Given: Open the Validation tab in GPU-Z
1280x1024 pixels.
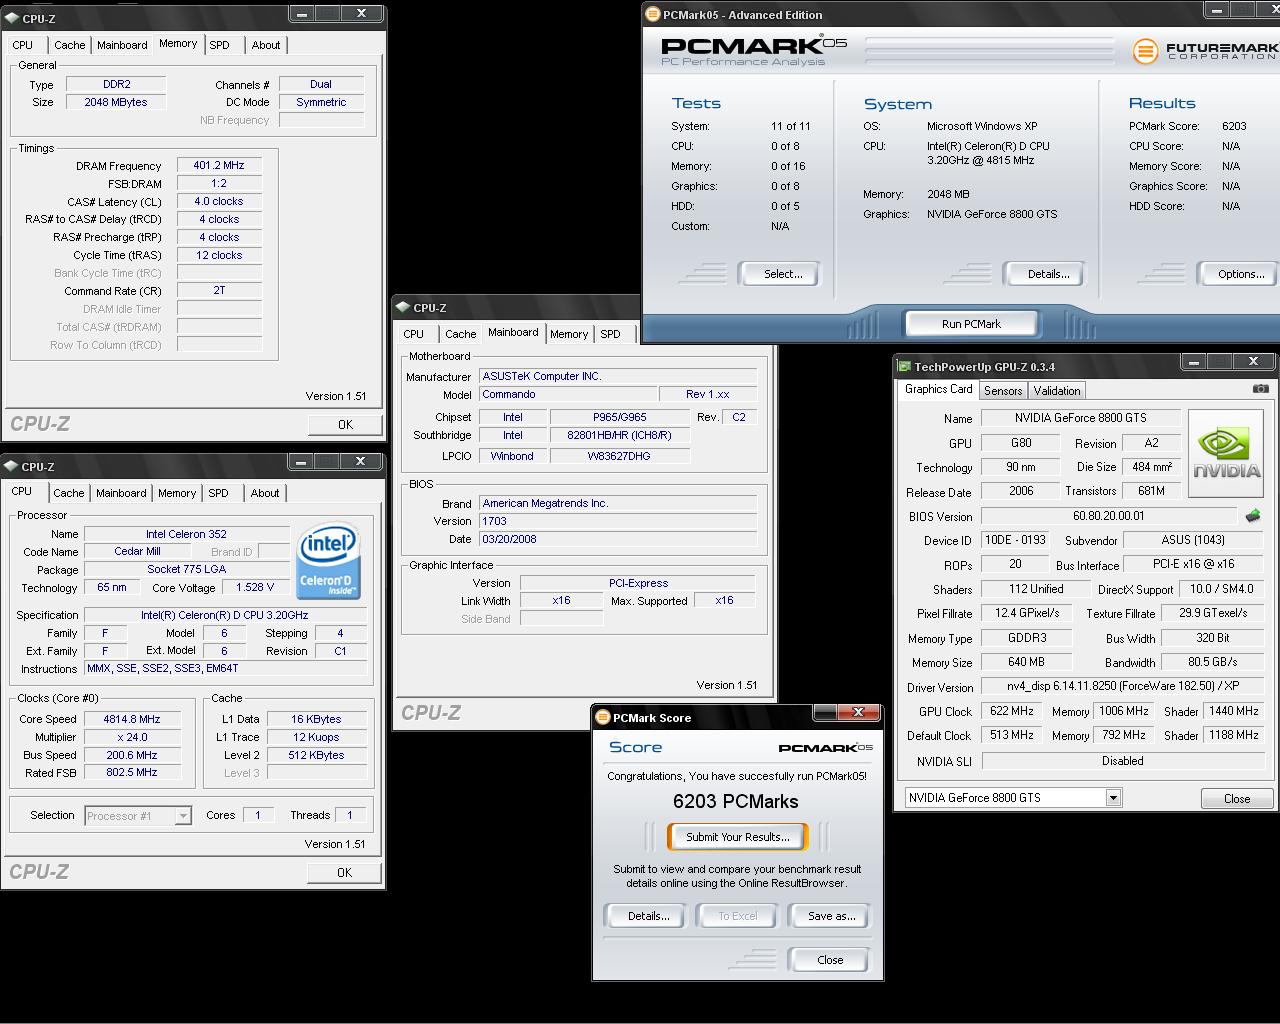Looking at the screenshot, I should tap(1057, 391).
